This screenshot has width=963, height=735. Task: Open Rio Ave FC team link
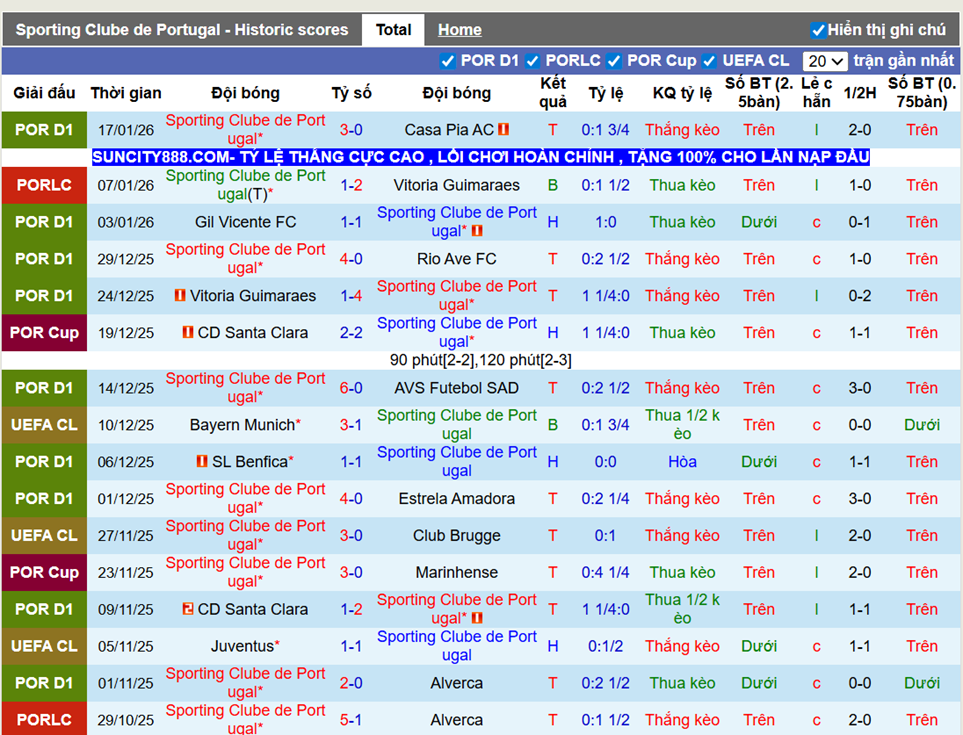(x=456, y=259)
